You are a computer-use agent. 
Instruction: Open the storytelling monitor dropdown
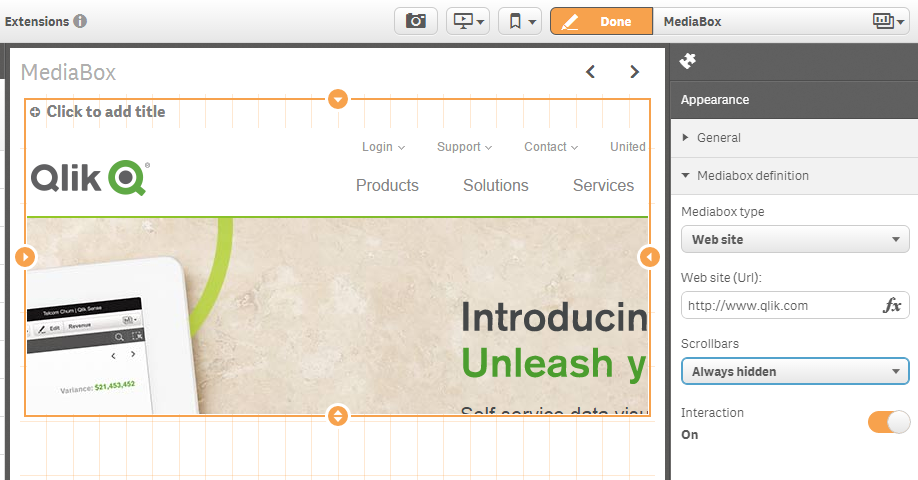point(468,22)
